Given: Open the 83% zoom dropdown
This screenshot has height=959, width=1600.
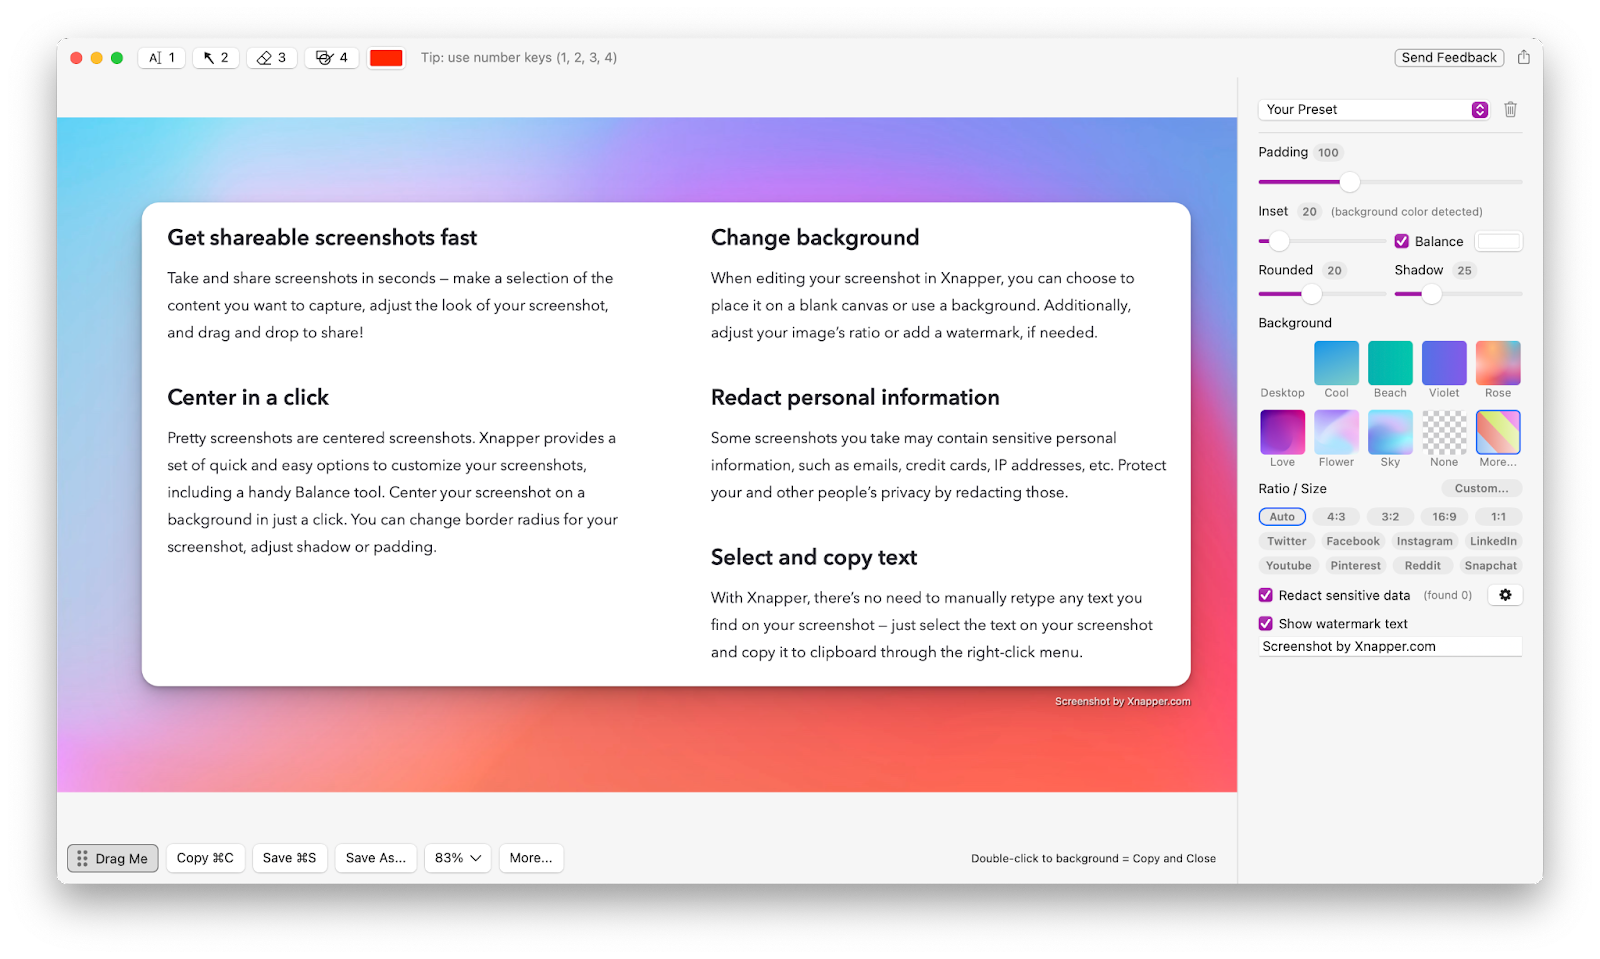Looking at the screenshot, I should pos(457,857).
